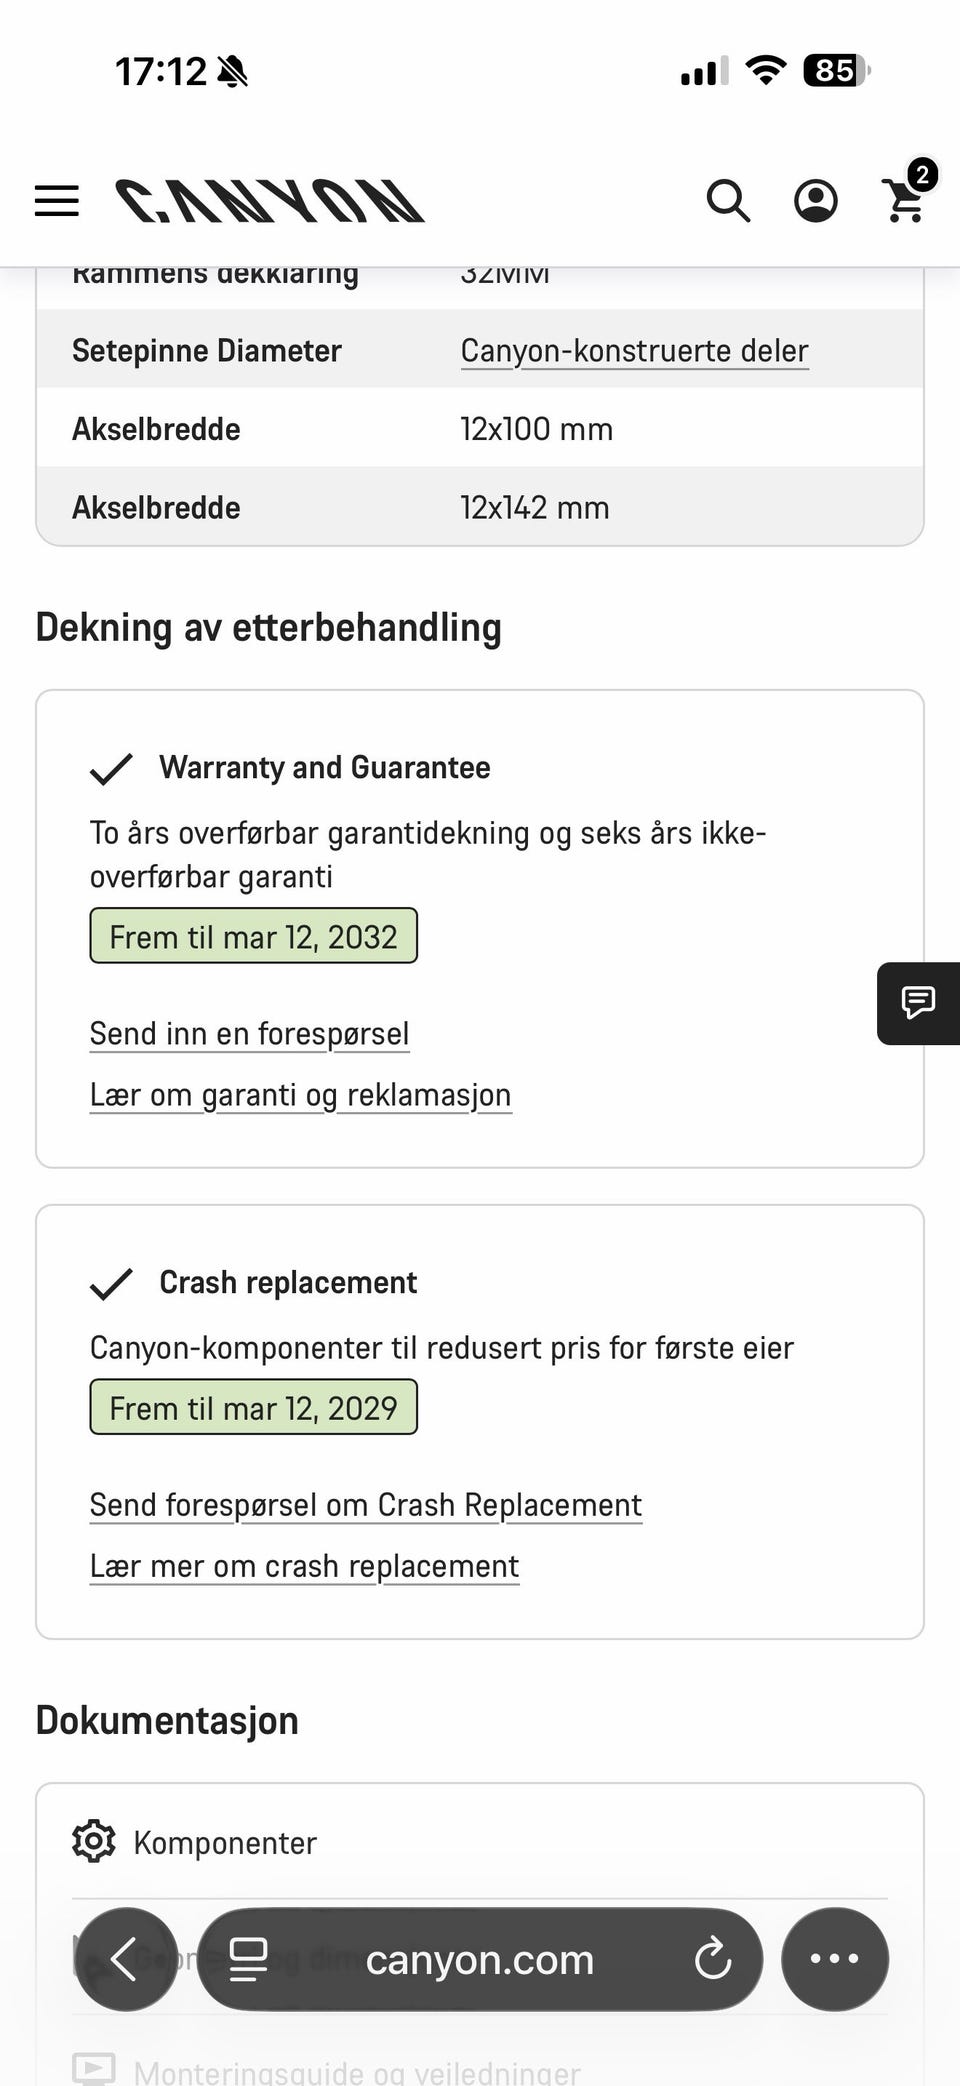
Task: Open the shopping cart with 2 items
Action: pyautogui.click(x=907, y=195)
